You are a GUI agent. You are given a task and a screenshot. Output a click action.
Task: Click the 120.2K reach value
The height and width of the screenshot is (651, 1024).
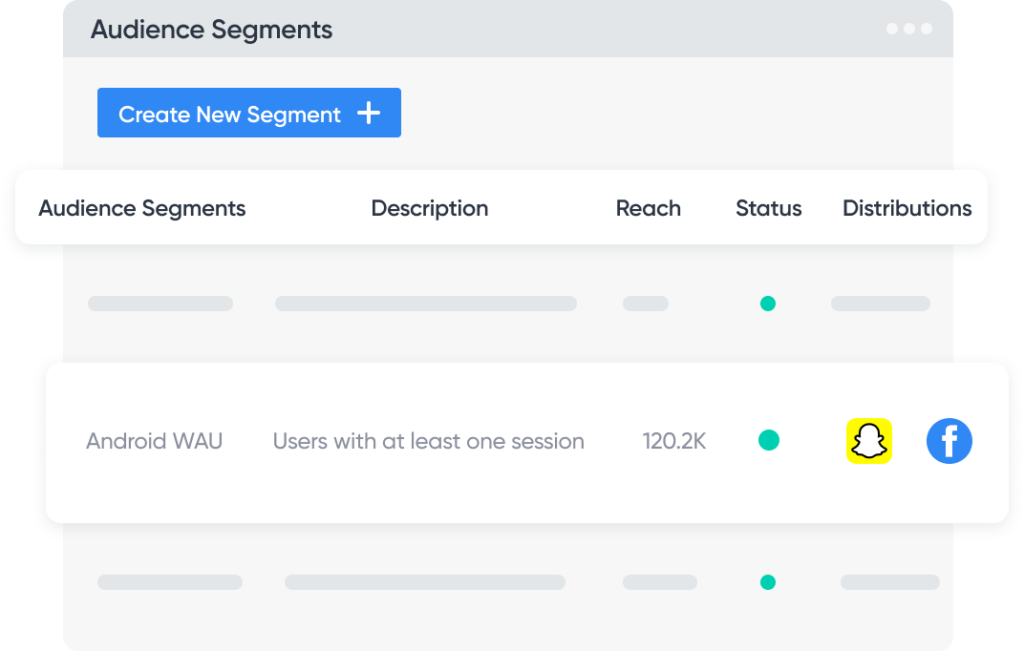click(x=674, y=441)
